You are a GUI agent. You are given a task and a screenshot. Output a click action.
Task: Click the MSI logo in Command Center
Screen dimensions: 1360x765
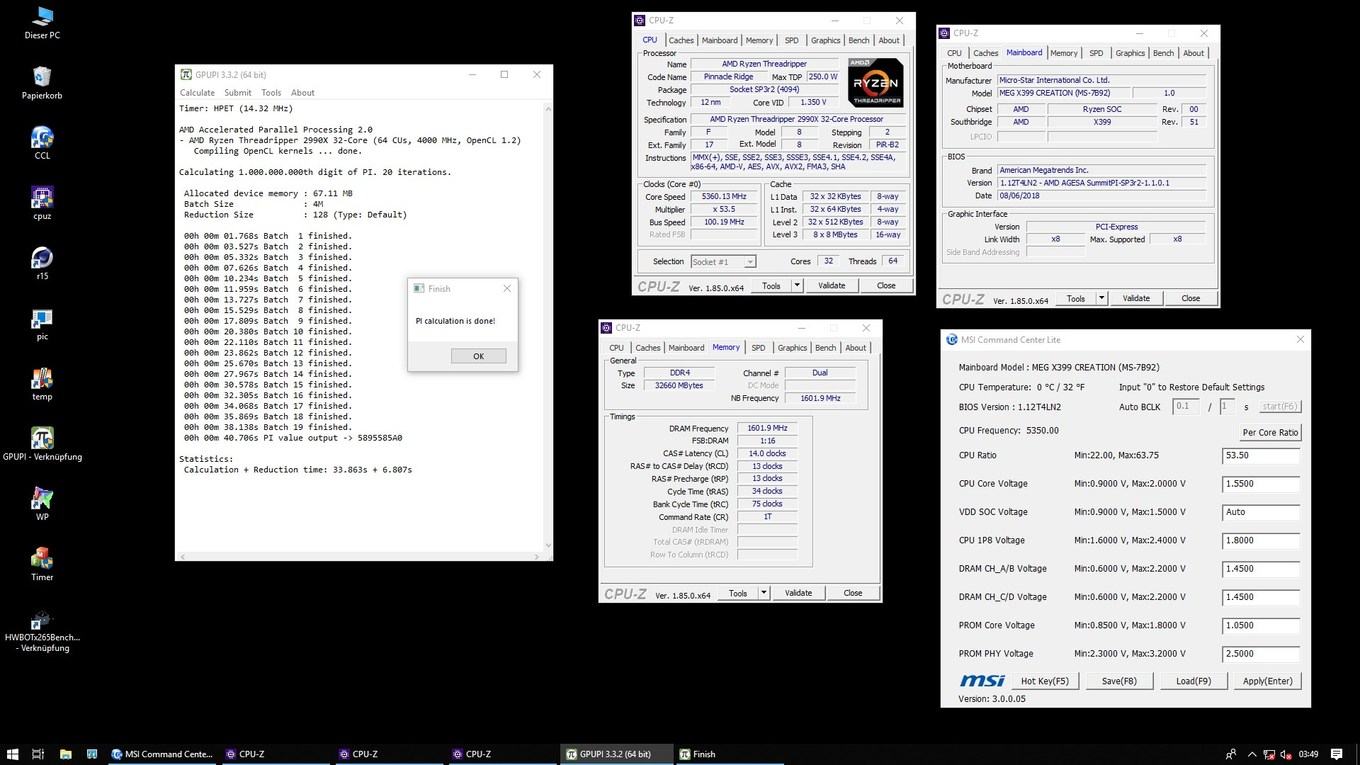point(982,681)
